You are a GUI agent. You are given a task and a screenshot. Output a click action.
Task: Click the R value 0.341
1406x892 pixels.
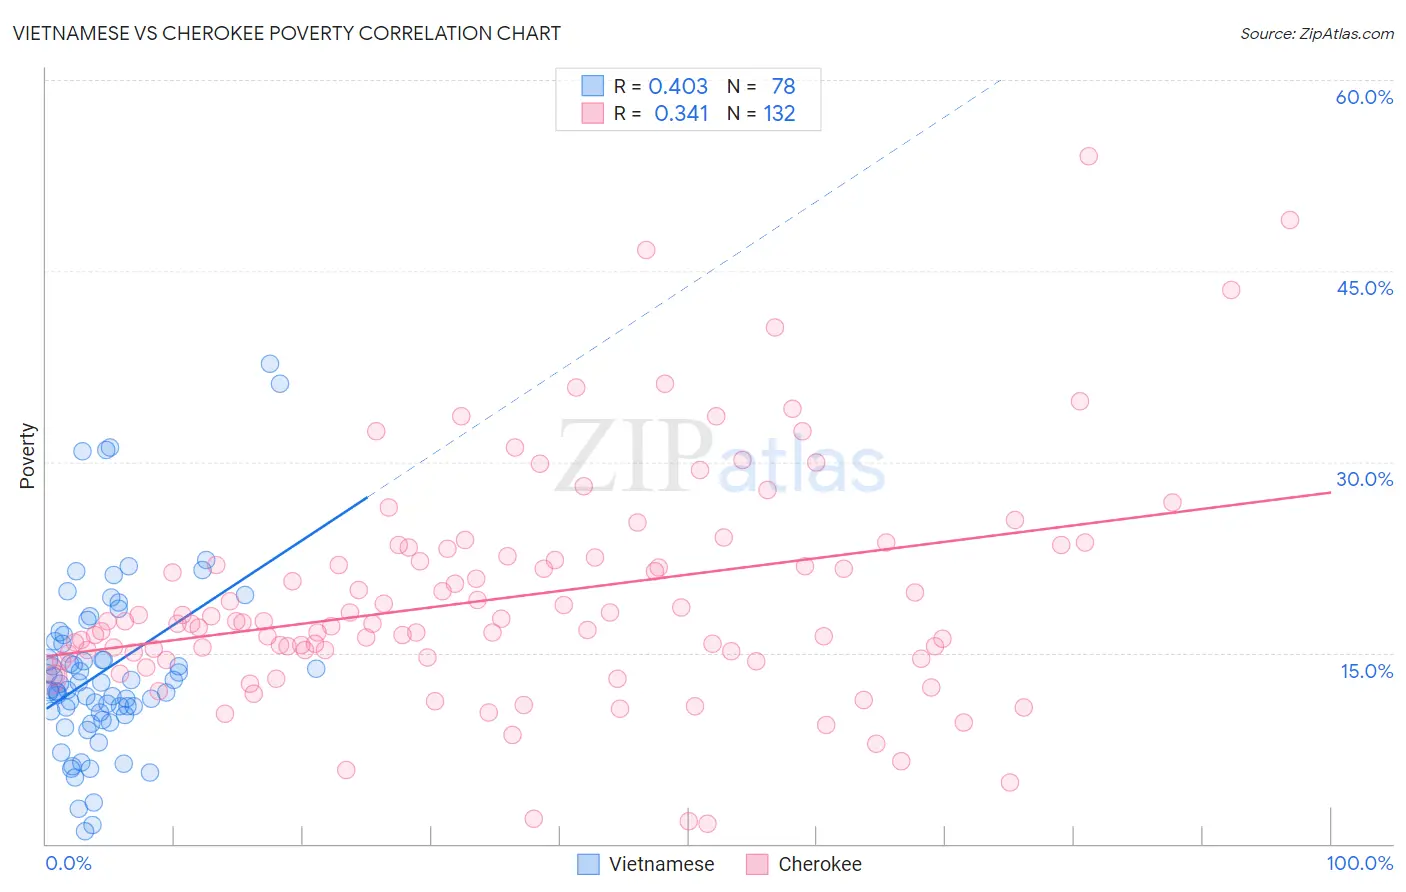click(x=681, y=113)
